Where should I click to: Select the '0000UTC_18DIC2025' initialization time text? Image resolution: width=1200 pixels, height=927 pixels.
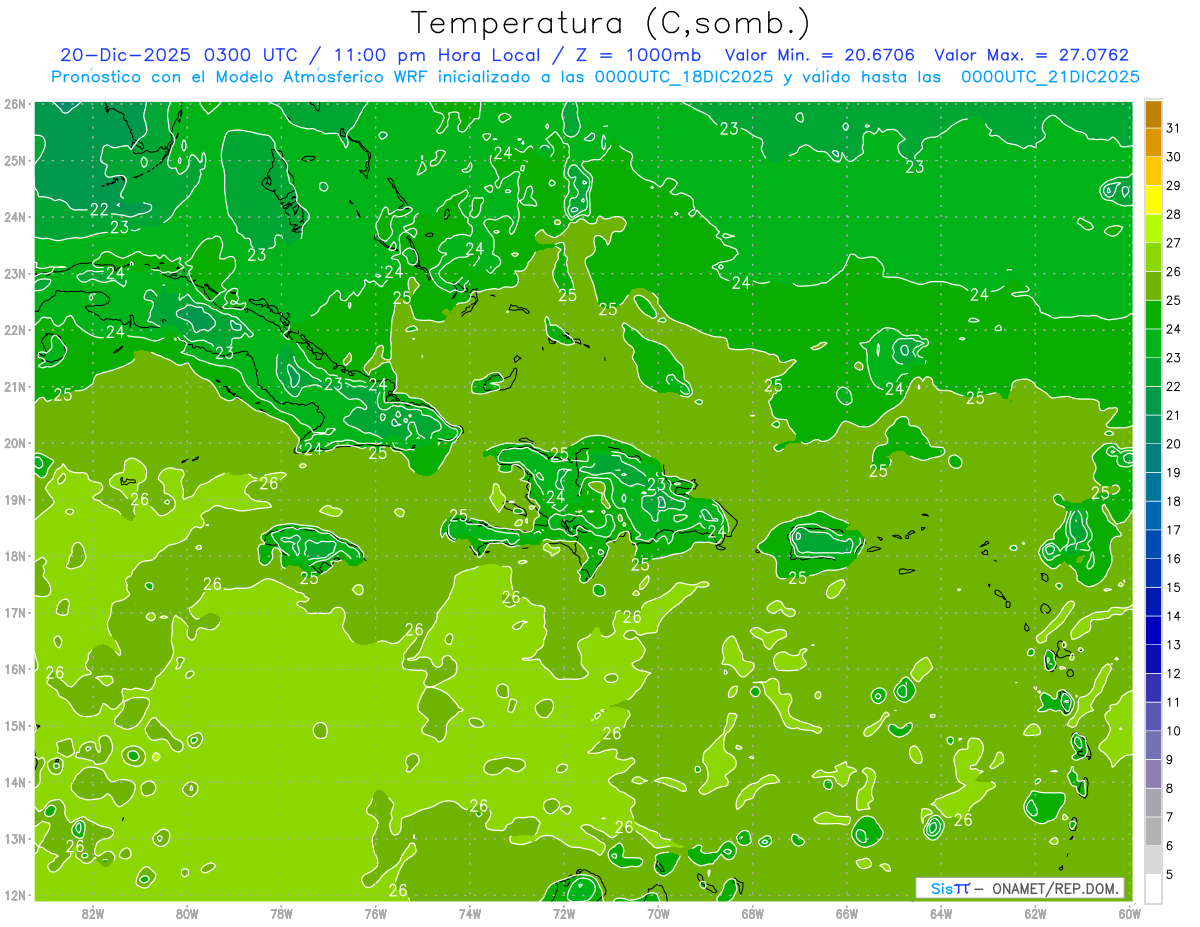pos(684,77)
